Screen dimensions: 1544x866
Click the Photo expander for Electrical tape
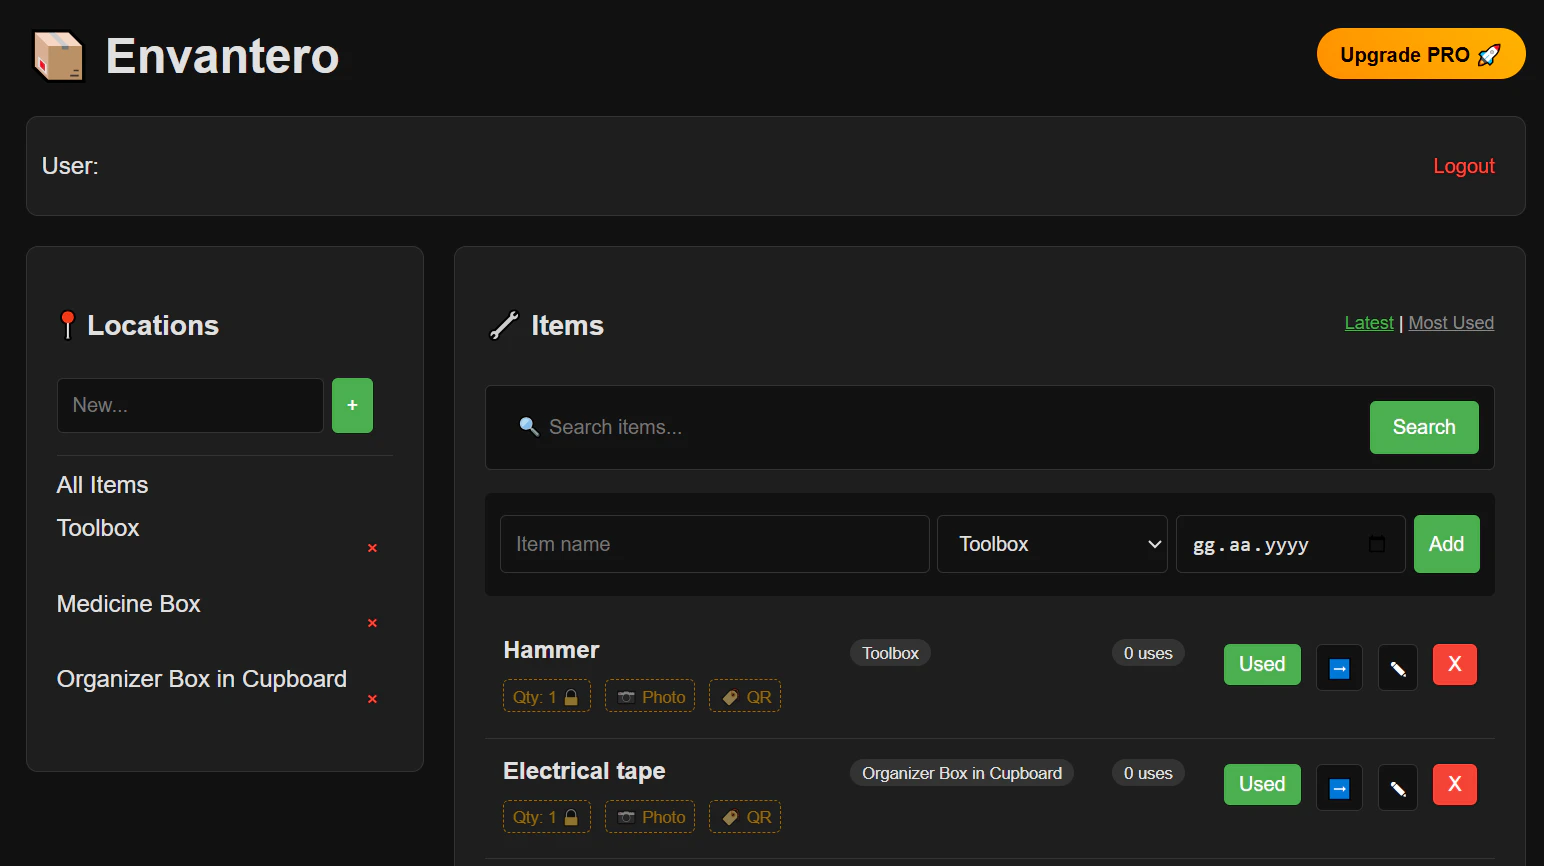coord(650,817)
